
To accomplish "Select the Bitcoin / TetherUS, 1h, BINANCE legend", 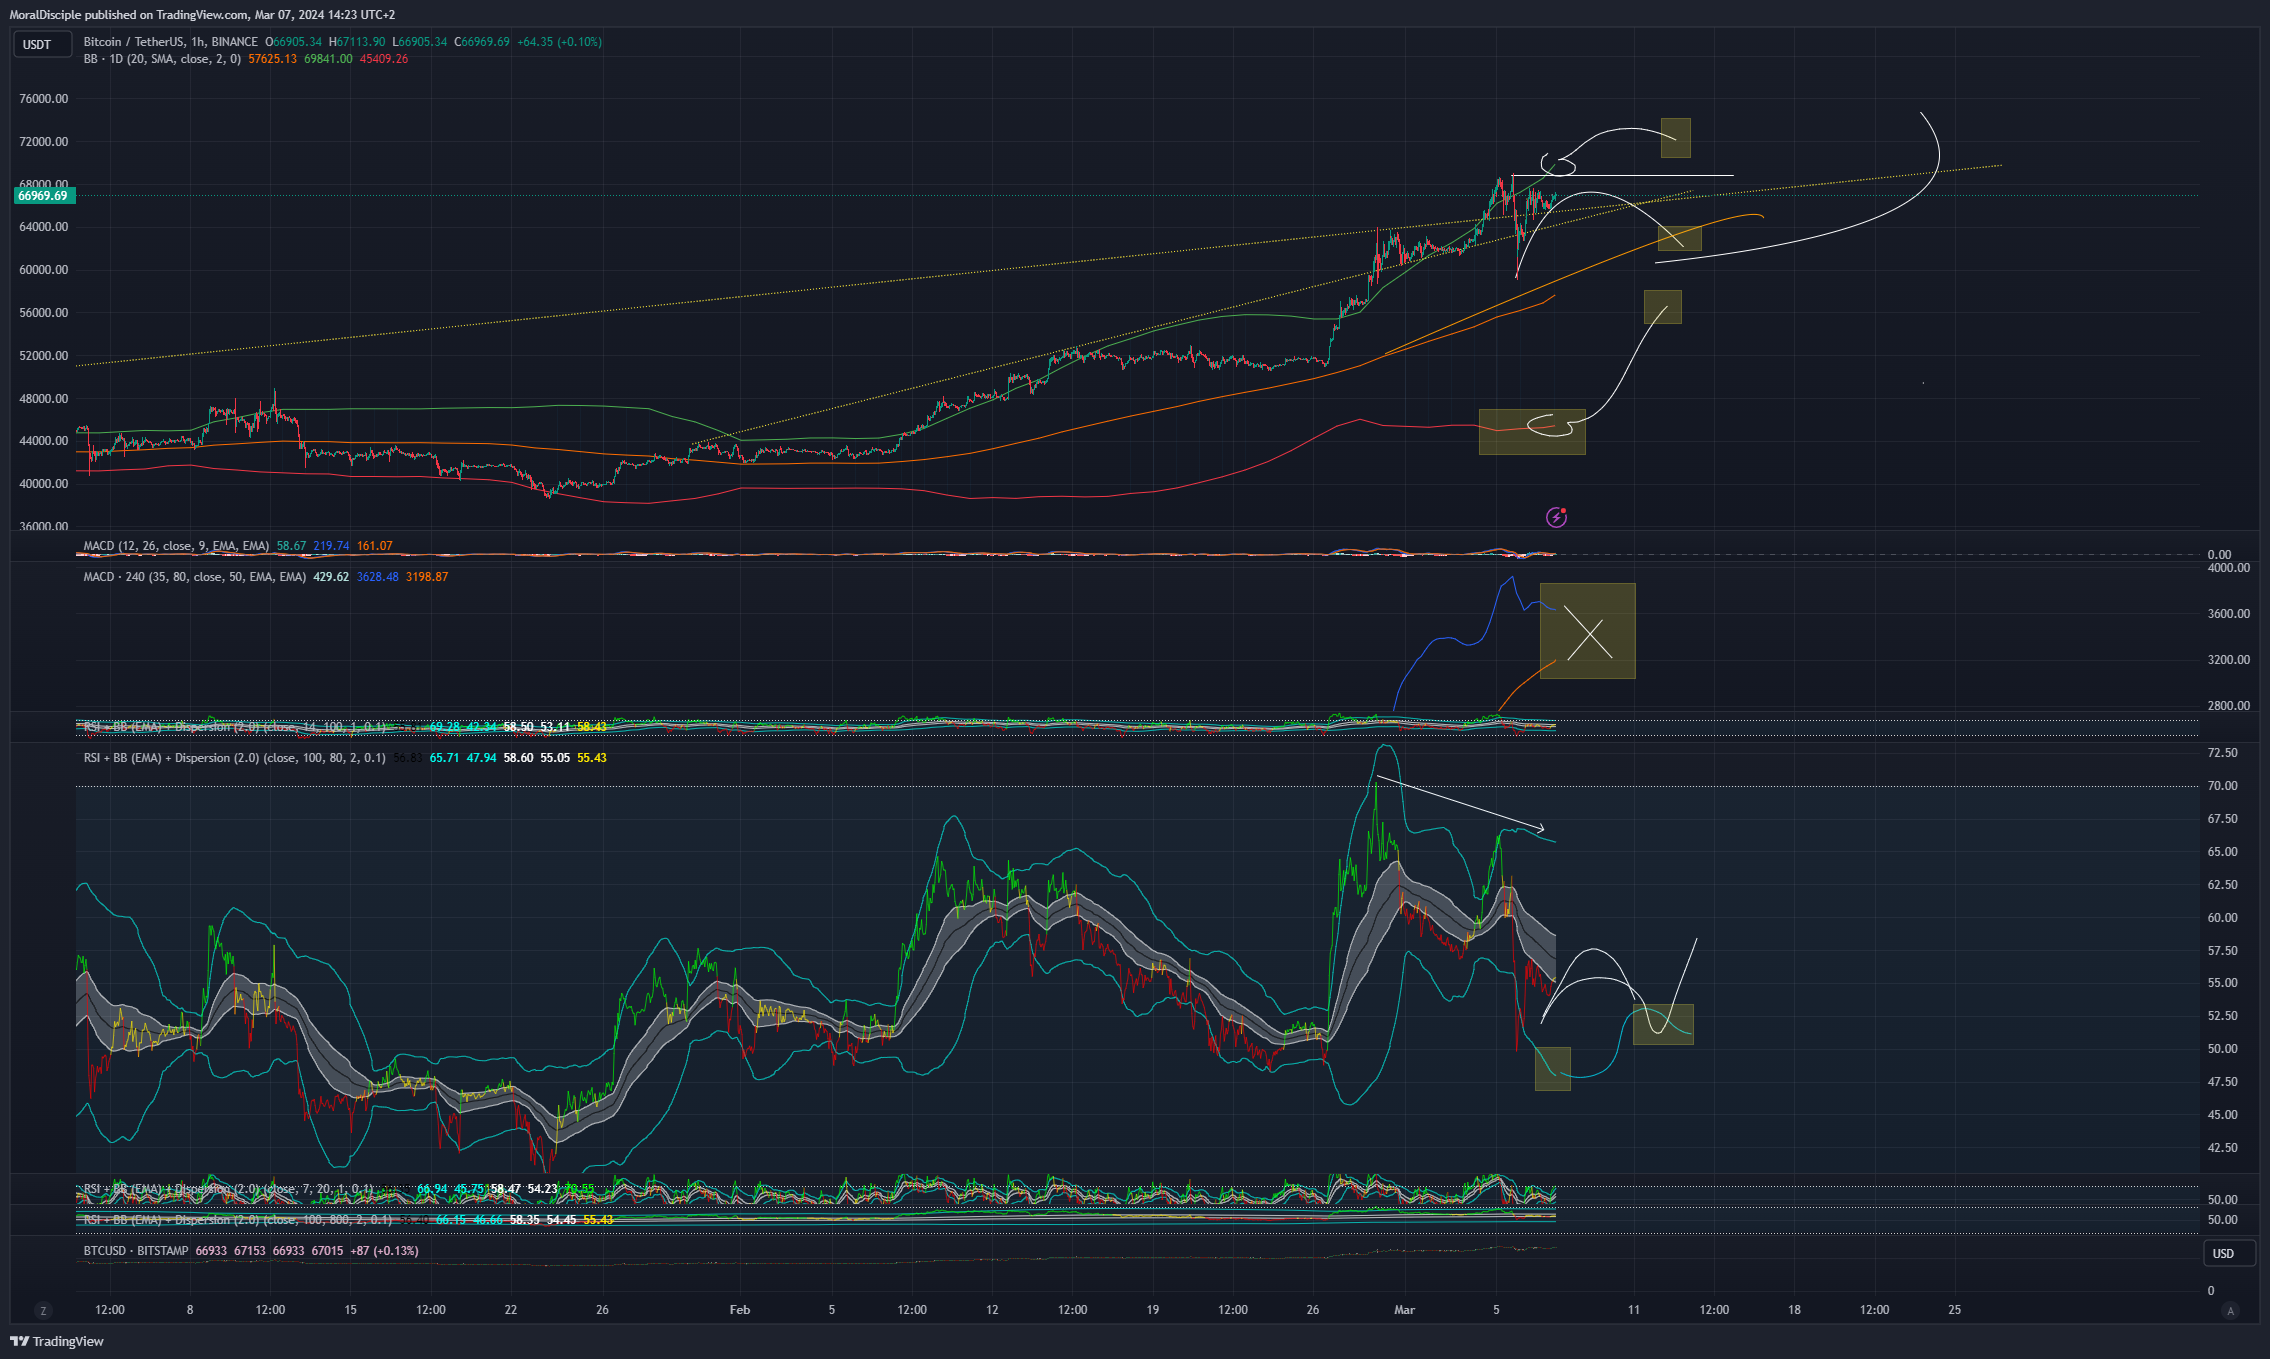I will click(x=170, y=42).
